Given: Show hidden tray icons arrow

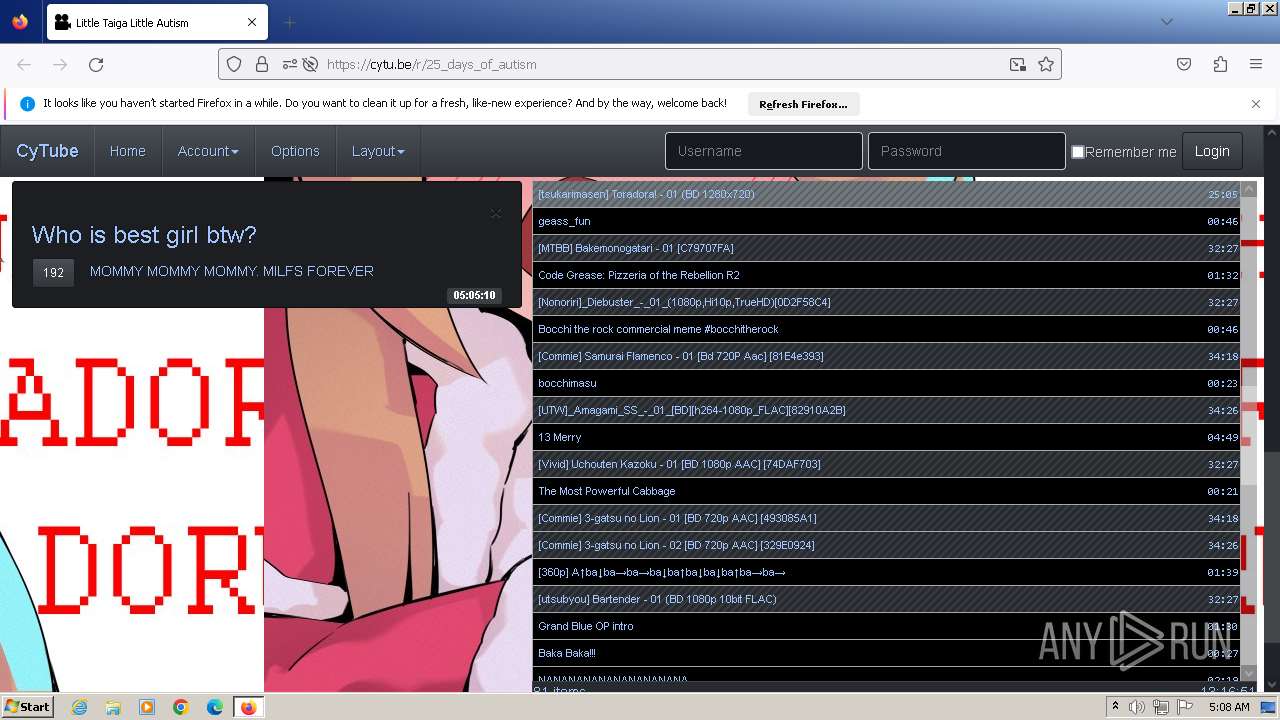Looking at the screenshot, I should pos(1115,707).
